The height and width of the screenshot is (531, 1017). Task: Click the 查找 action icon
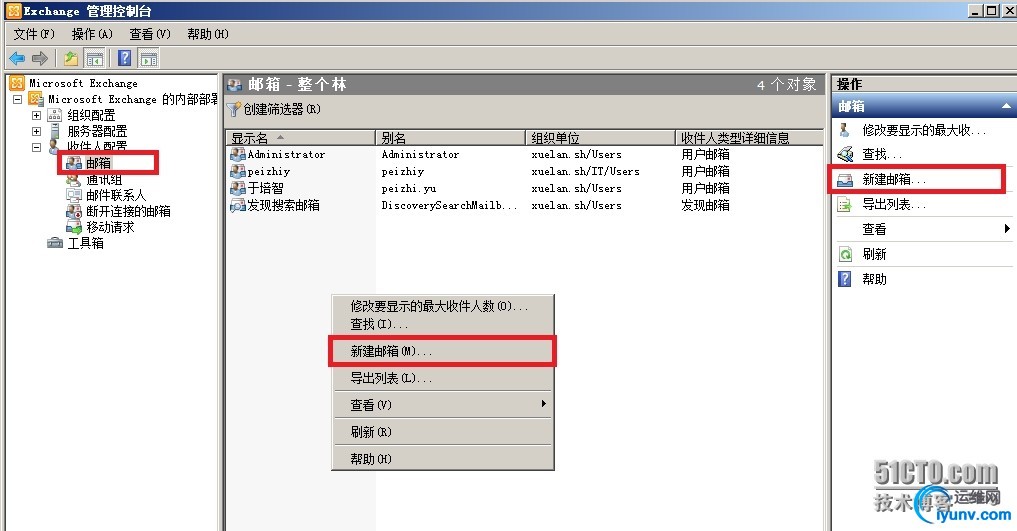(x=845, y=154)
